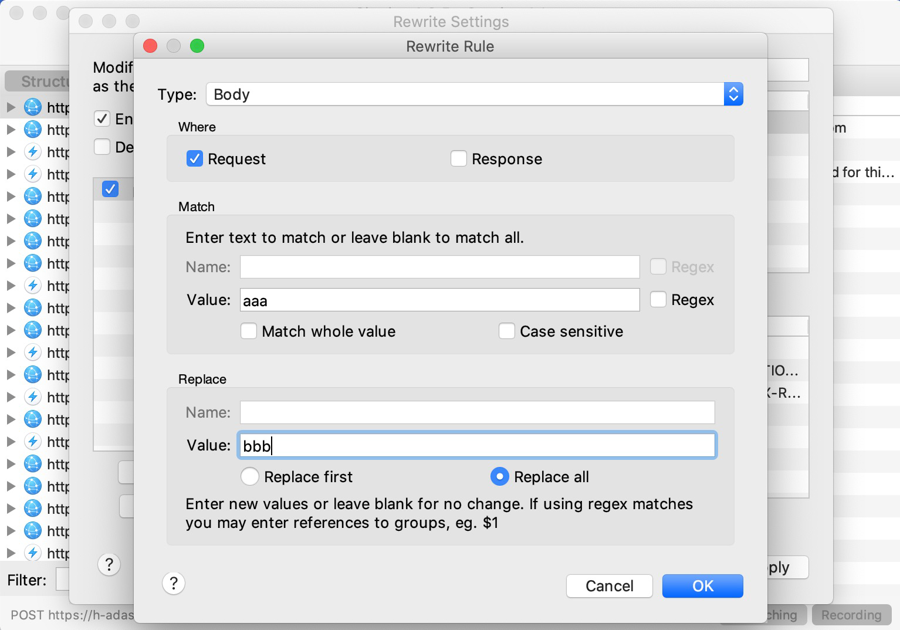Uncheck the Request checkbox

pyautogui.click(x=195, y=159)
